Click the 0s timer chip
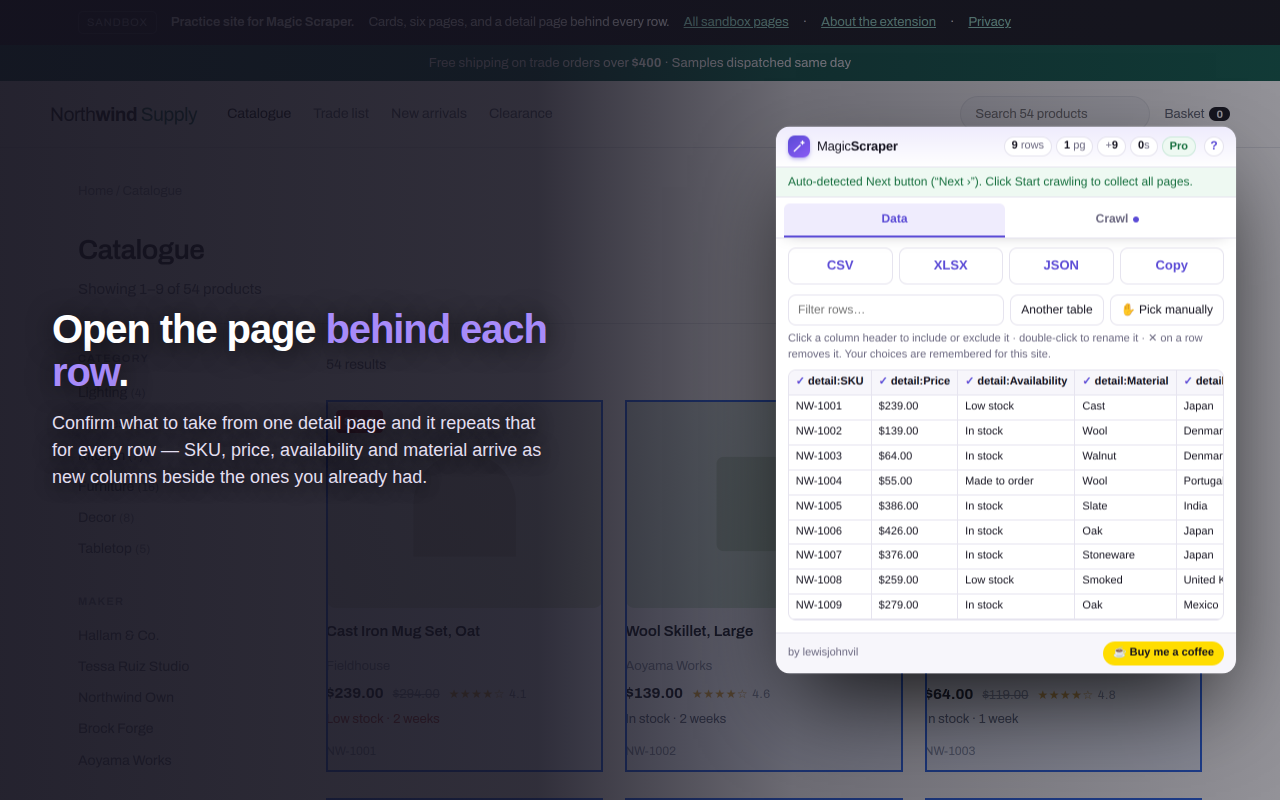Image resolution: width=1280 pixels, height=800 pixels. point(1144,146)
